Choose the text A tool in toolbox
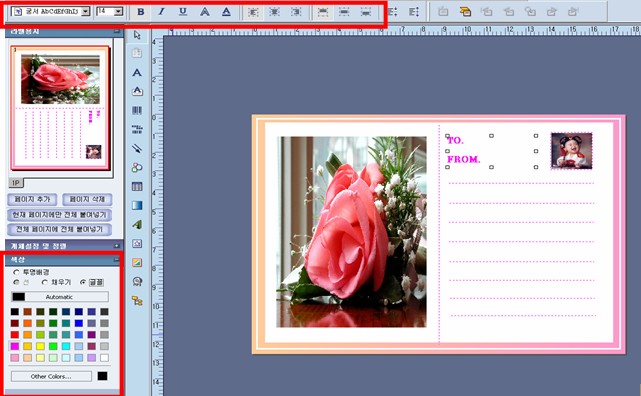 coord(137,73)
